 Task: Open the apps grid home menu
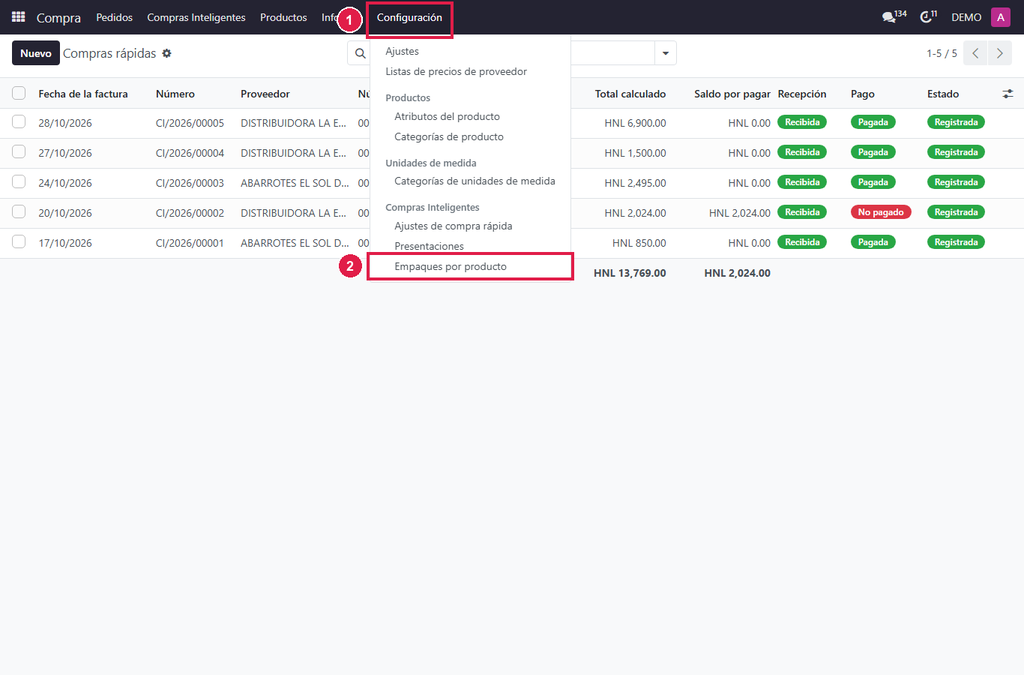coord(18,17)
